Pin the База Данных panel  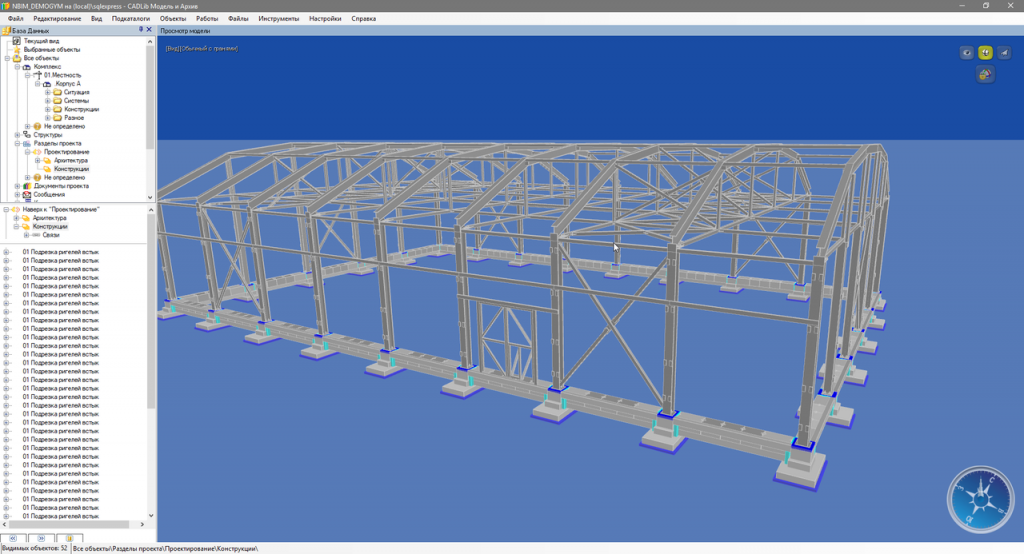pyautogui.click(x=140, y=30)
